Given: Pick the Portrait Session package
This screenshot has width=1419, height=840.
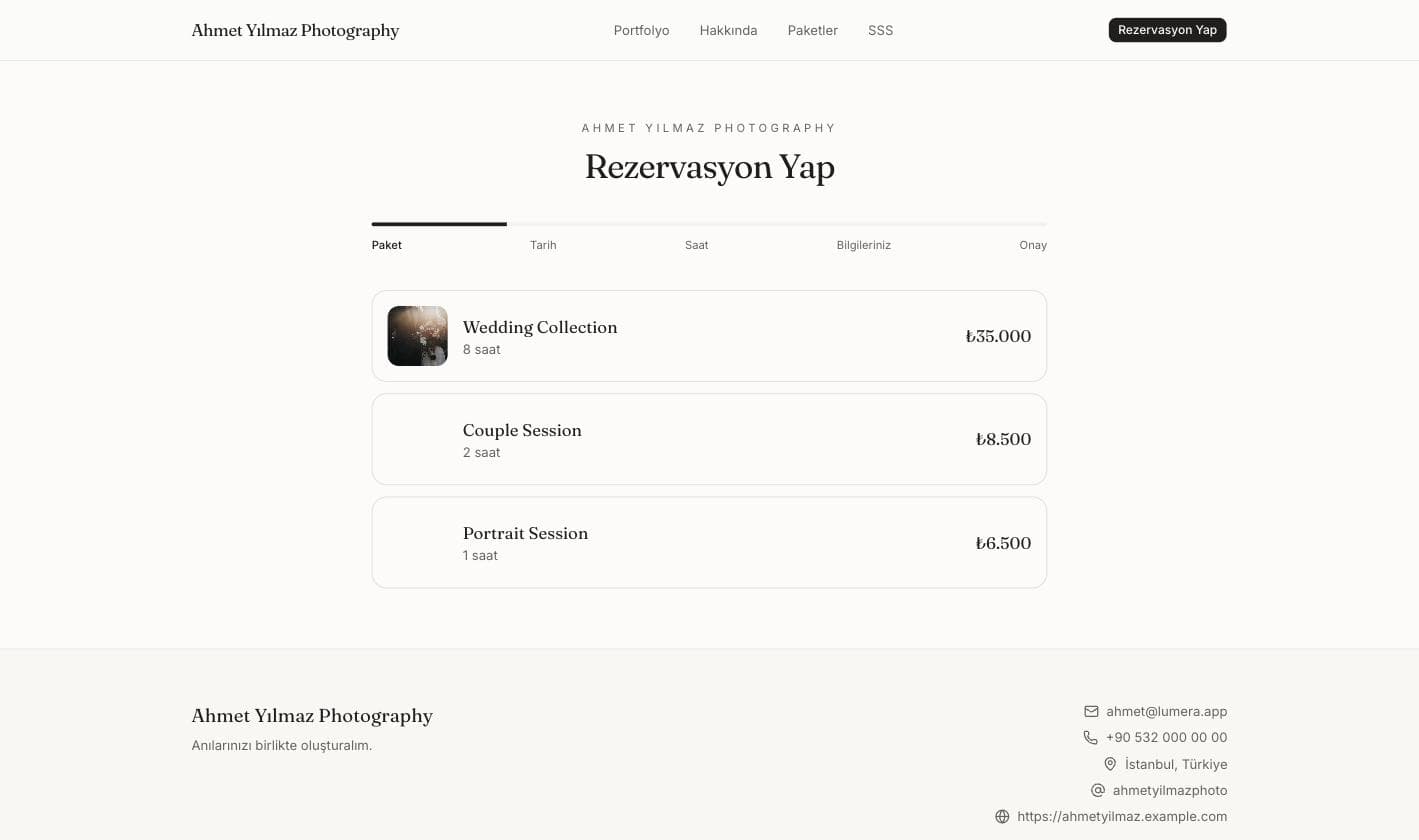Looking at the screenshot, I should click(709, 542).
